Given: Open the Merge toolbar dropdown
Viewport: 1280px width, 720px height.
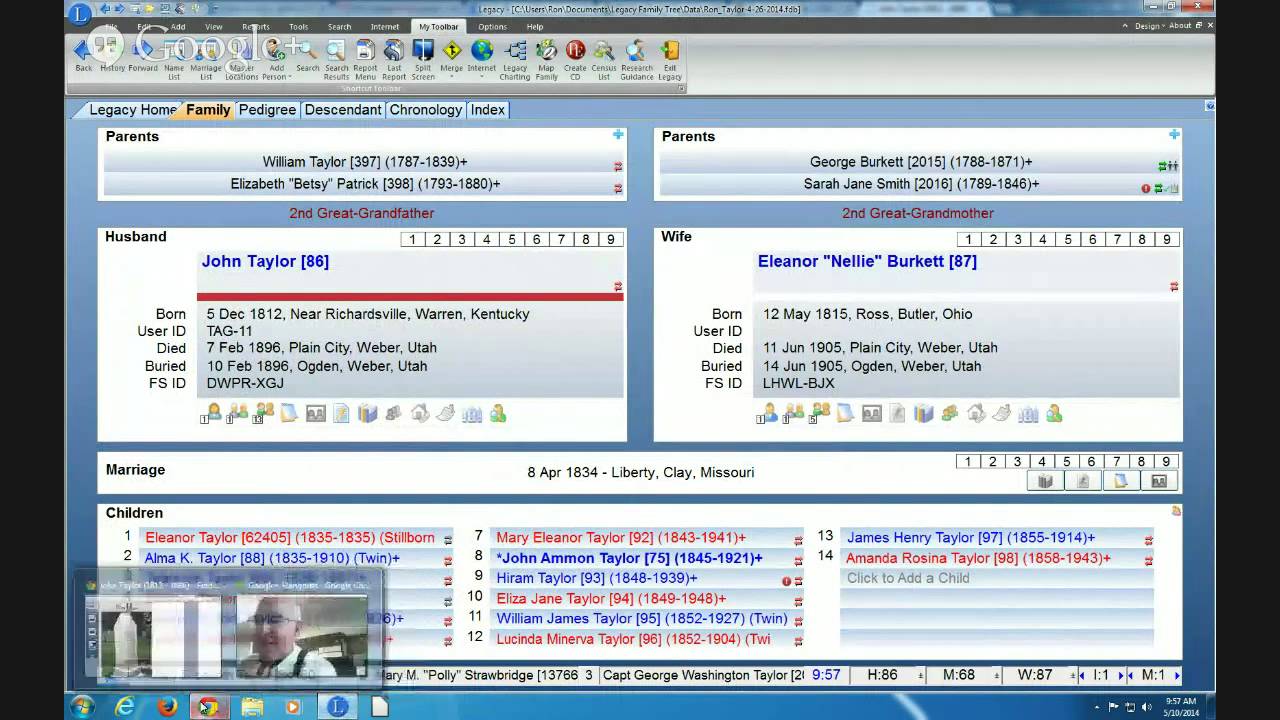Looking at the screenshot, I should click(x=452, y=77).
